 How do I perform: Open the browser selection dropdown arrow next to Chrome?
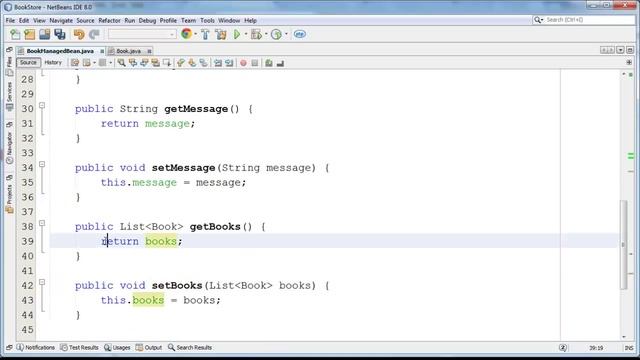coord(196,34)
